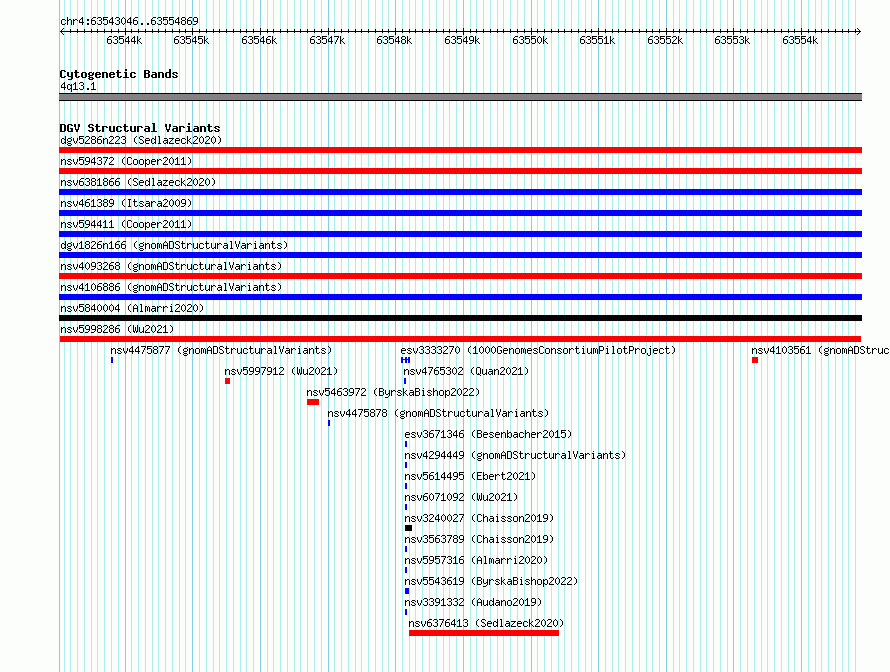Image resolution: width=890 pixels, height=672 pixels.
Task: Click the 63552k ruler tick label
Action: 665,40
